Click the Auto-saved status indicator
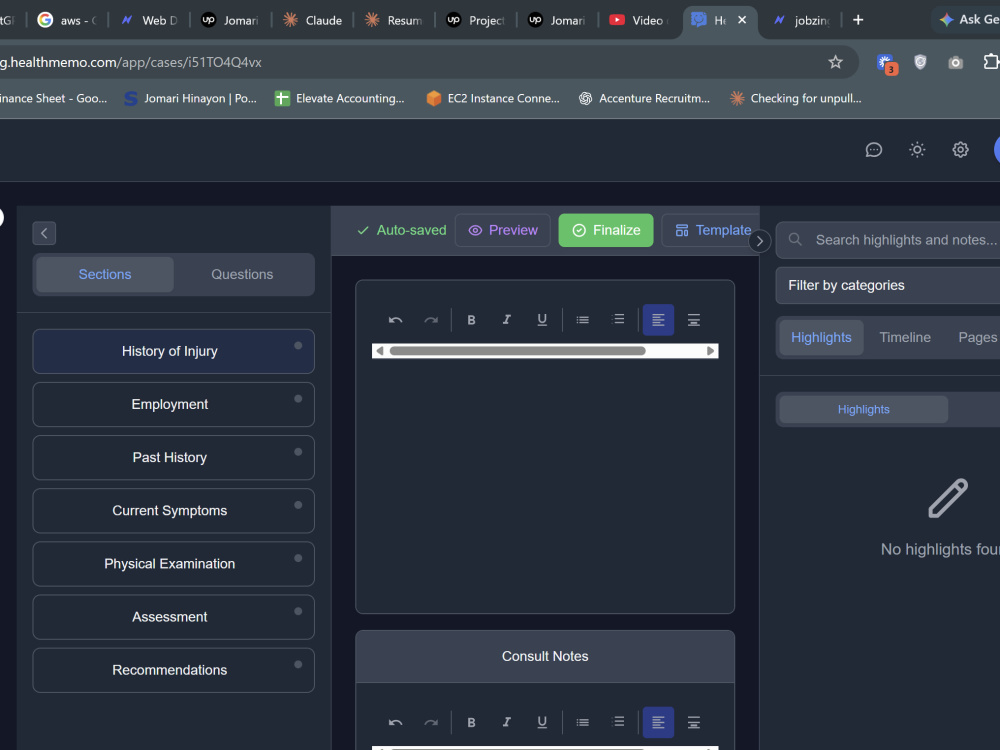Screen dimensions: 1000x750 (x=402, y=230)
